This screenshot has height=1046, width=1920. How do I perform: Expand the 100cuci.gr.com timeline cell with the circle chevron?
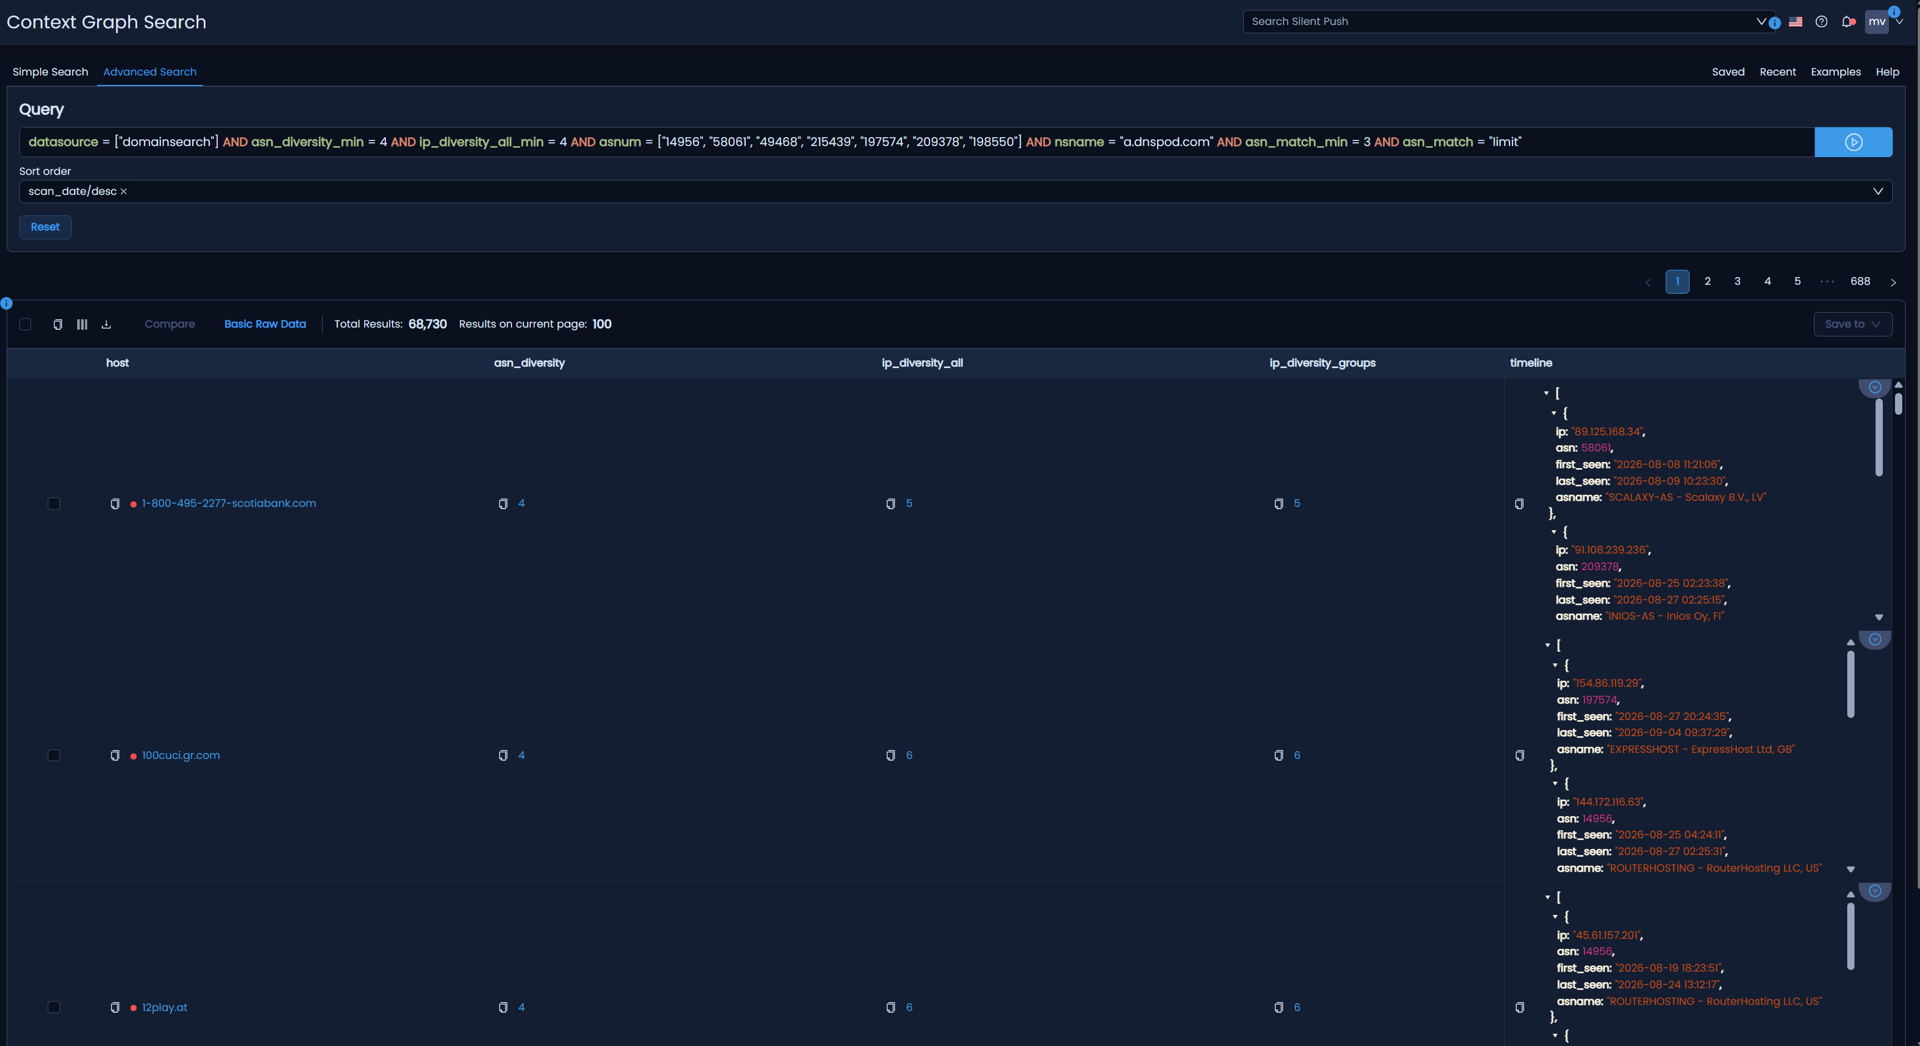click(1875, 639)
